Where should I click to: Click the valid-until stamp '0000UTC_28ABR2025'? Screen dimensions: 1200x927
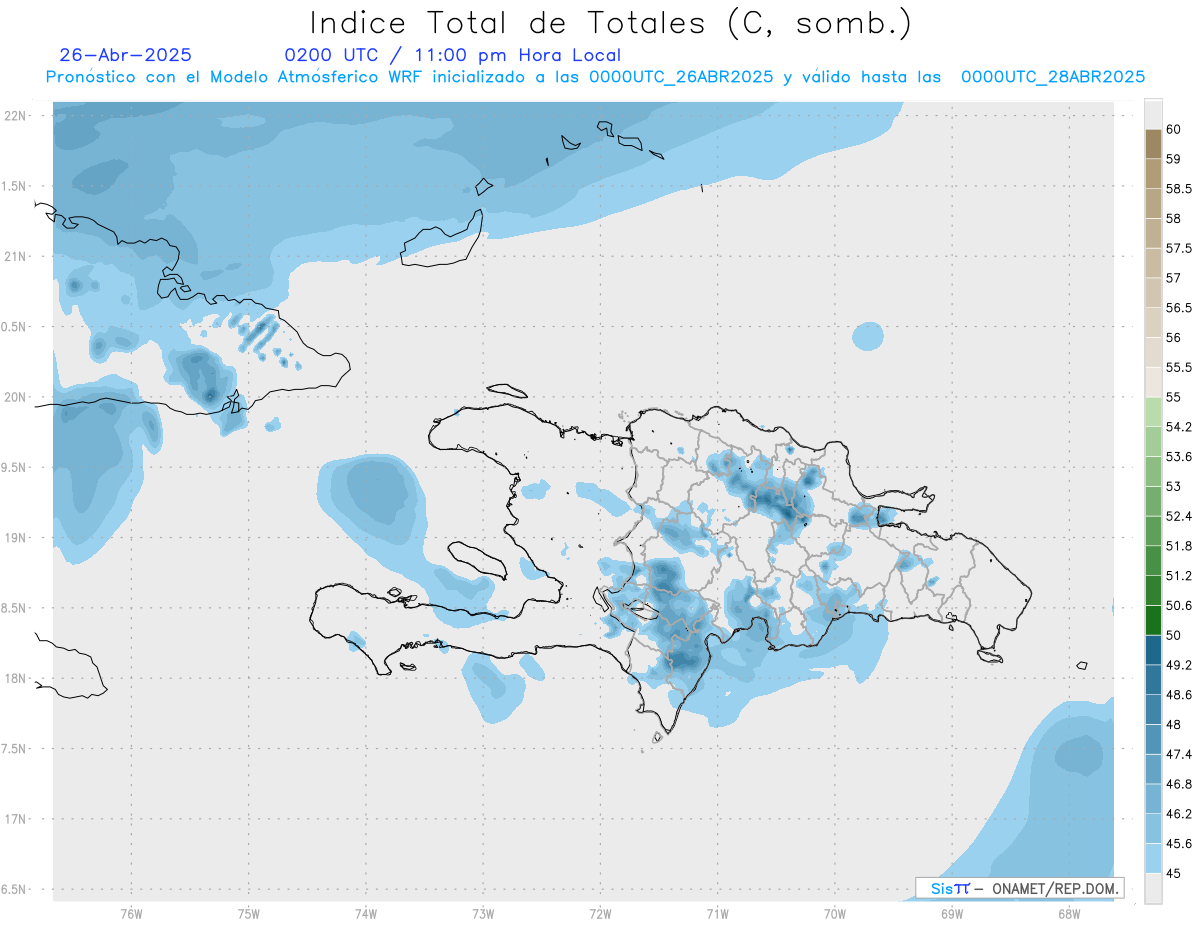coord(1053,77)
